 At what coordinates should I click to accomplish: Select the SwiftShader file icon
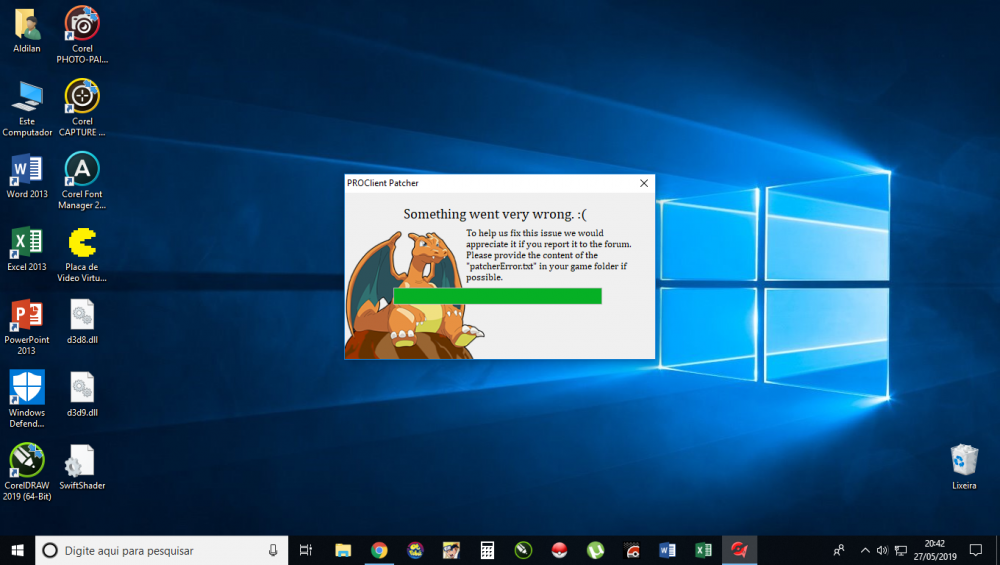(82, 462)
